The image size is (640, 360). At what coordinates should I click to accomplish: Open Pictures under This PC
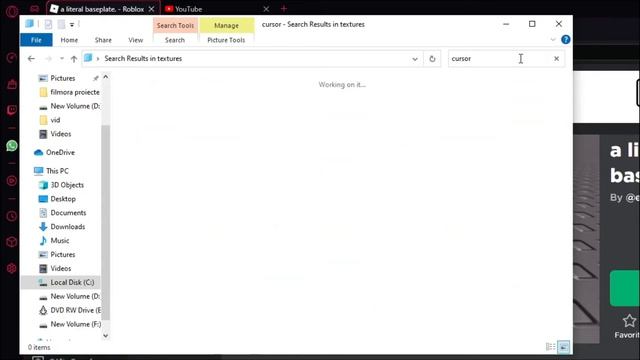point(62,254)
